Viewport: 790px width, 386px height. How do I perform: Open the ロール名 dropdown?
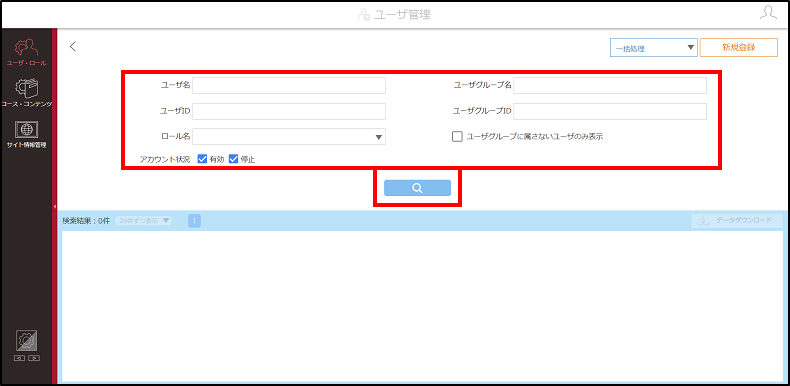[x=289, y=137]
